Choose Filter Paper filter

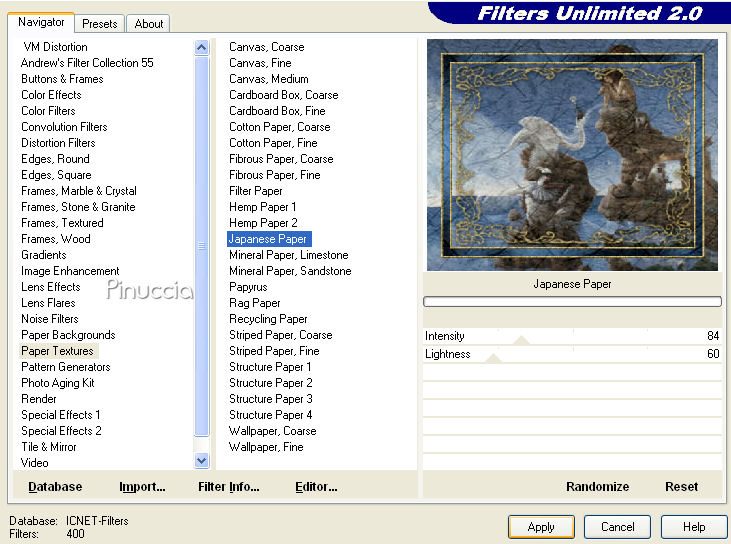click(x=255, y=191)
